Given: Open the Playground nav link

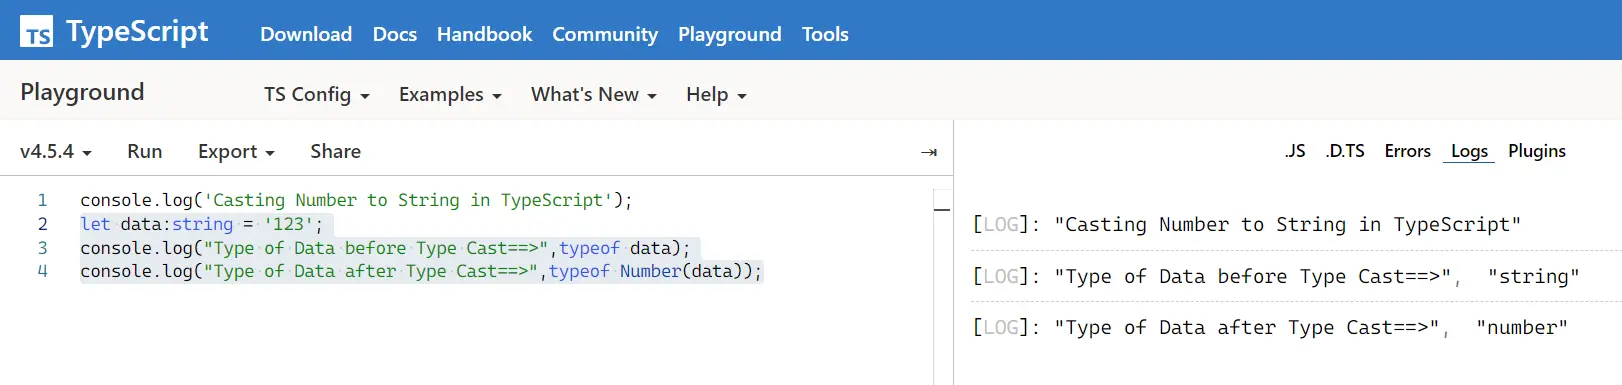Looking at the screenshot, I should [x=730, y=34].
